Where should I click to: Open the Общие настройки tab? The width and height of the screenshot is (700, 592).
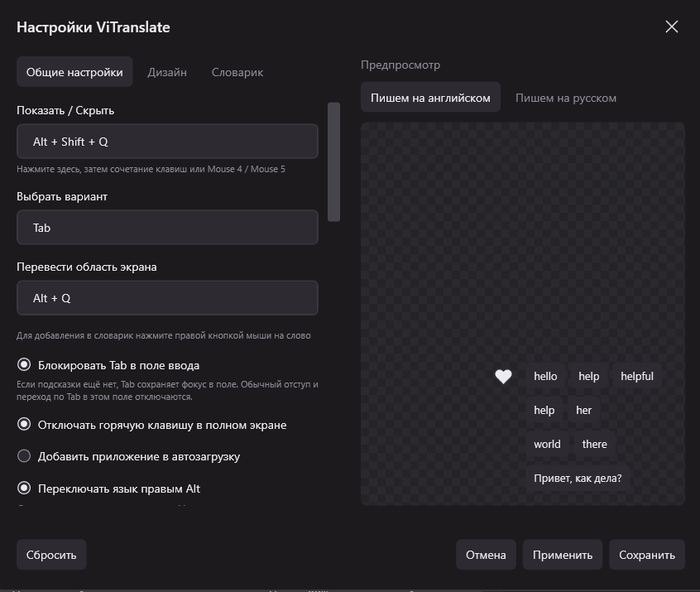coord(75,72)
